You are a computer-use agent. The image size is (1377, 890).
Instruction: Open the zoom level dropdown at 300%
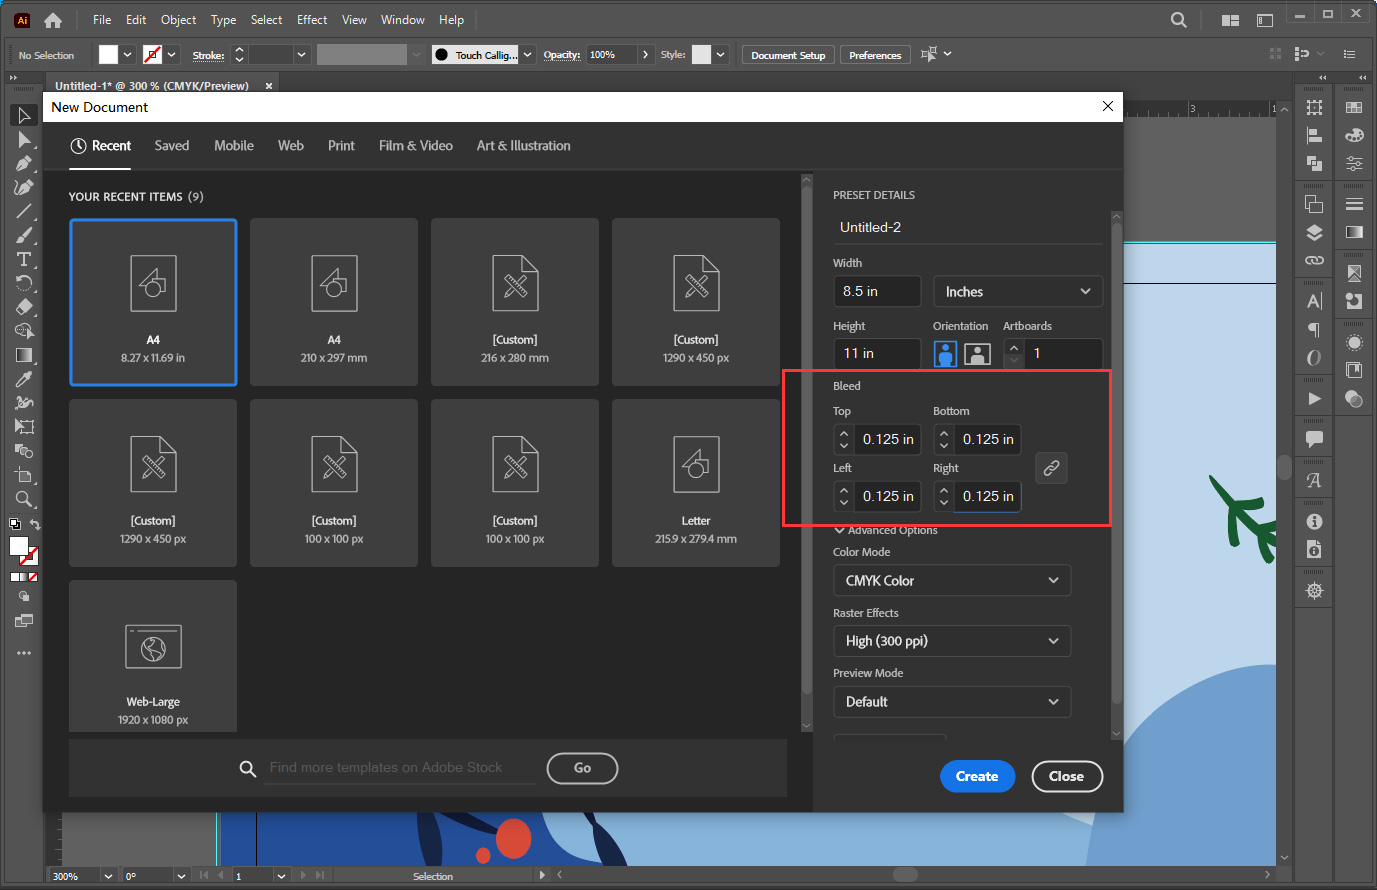point(108,876)
